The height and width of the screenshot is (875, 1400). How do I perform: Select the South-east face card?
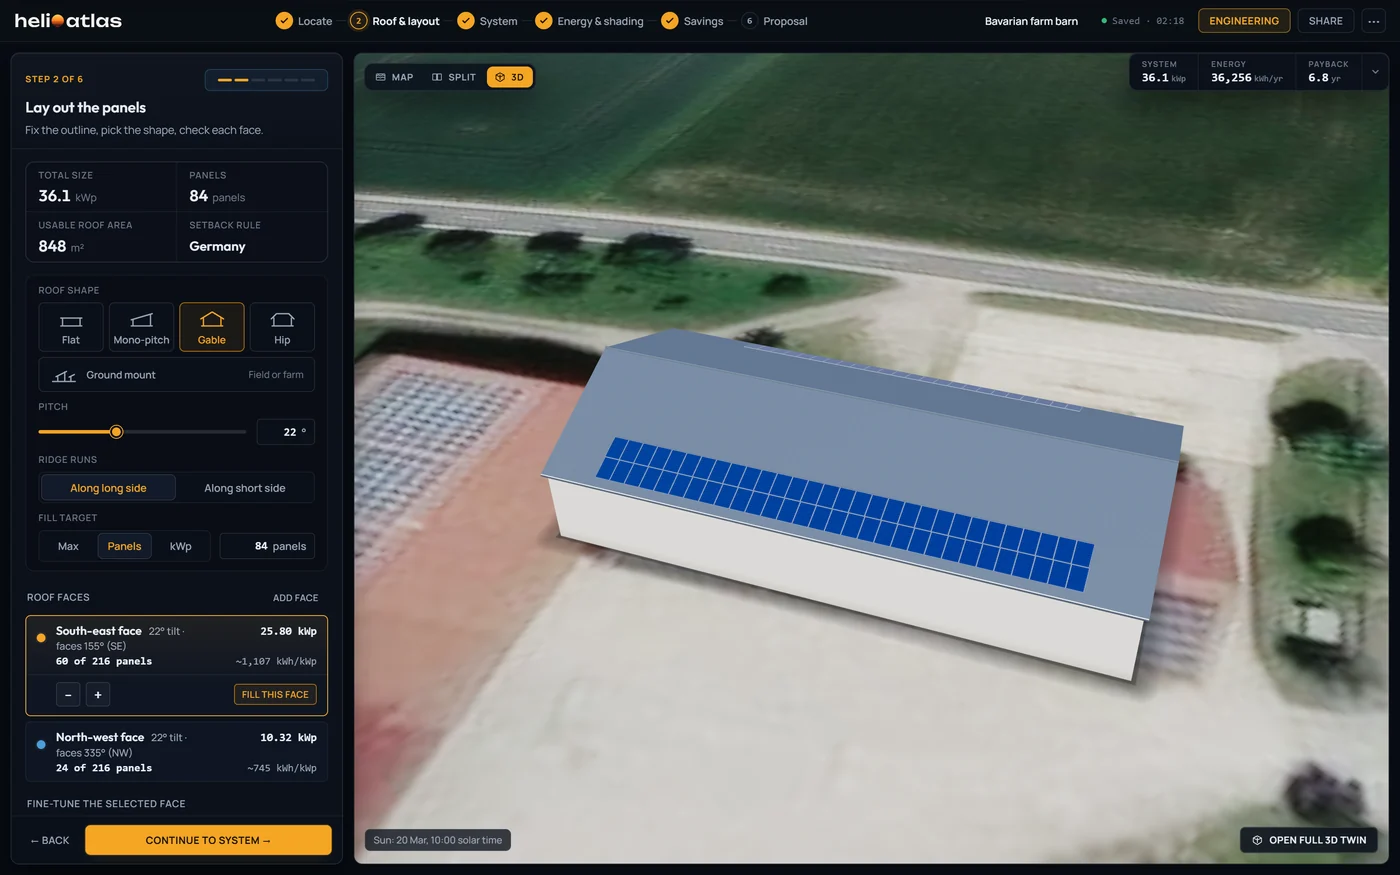176,666
